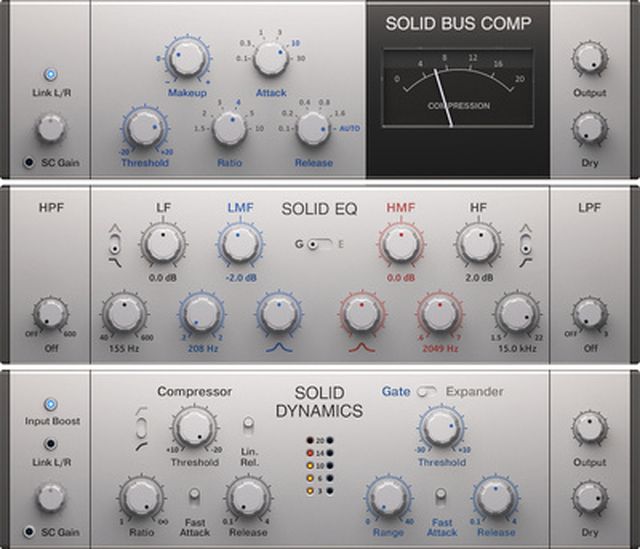Click the 14 dB gain reduction LED
Image resolution: width=640 pixels, height=549 pixels.
(310, 453)
